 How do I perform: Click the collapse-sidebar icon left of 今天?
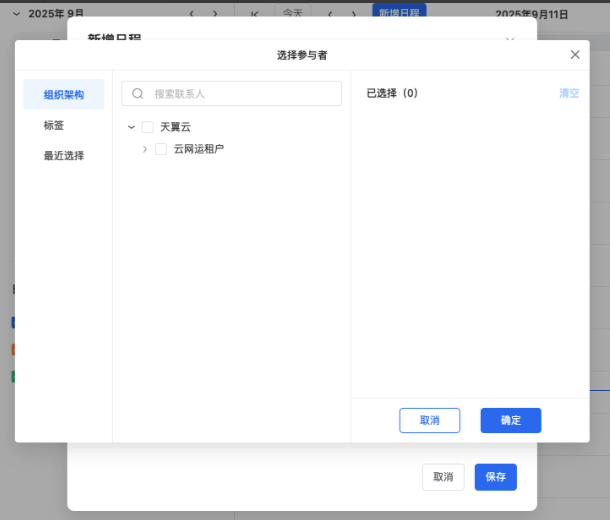tap(255, 14)
